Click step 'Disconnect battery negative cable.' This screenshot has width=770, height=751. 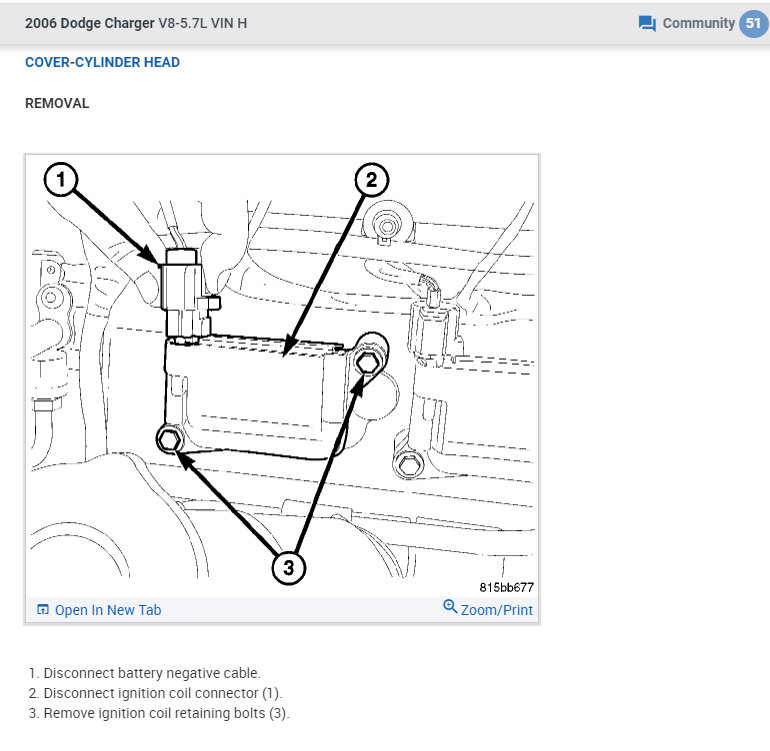[152, 673]
